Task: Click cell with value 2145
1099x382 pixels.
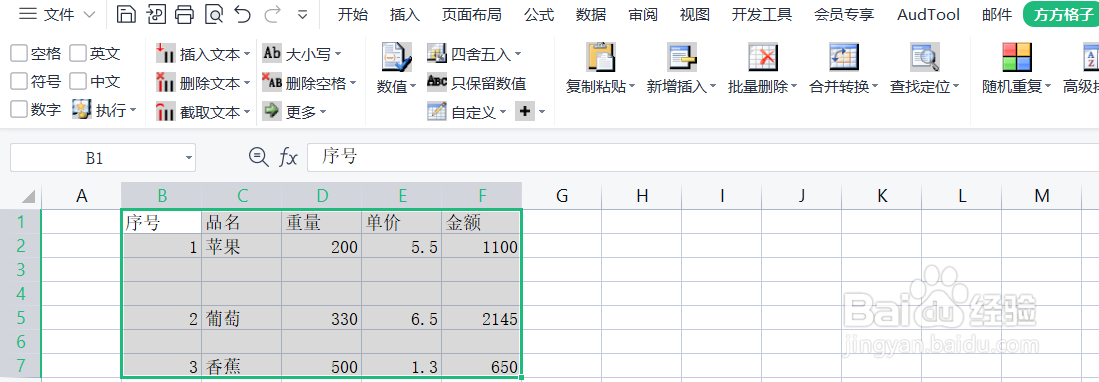Action: coord(481,319)
